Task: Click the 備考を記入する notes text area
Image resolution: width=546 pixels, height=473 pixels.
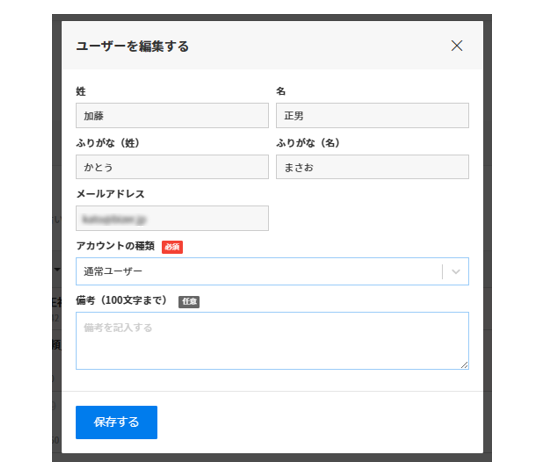Action: 272,341
